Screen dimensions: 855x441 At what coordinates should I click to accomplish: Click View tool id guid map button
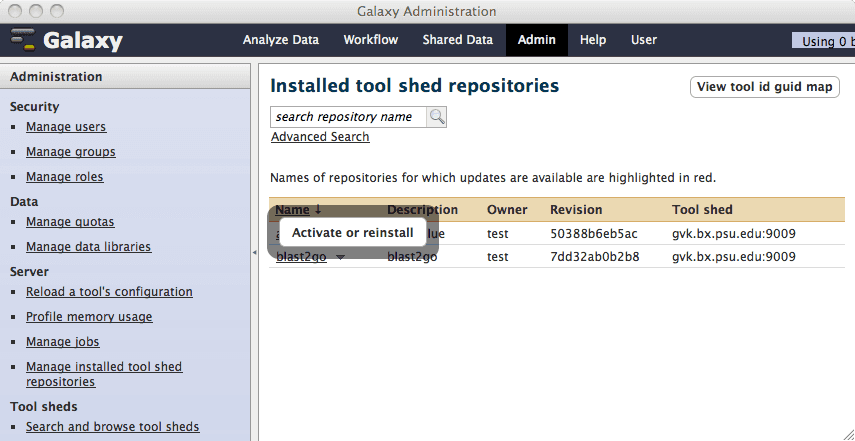click(x=764, y=87)
